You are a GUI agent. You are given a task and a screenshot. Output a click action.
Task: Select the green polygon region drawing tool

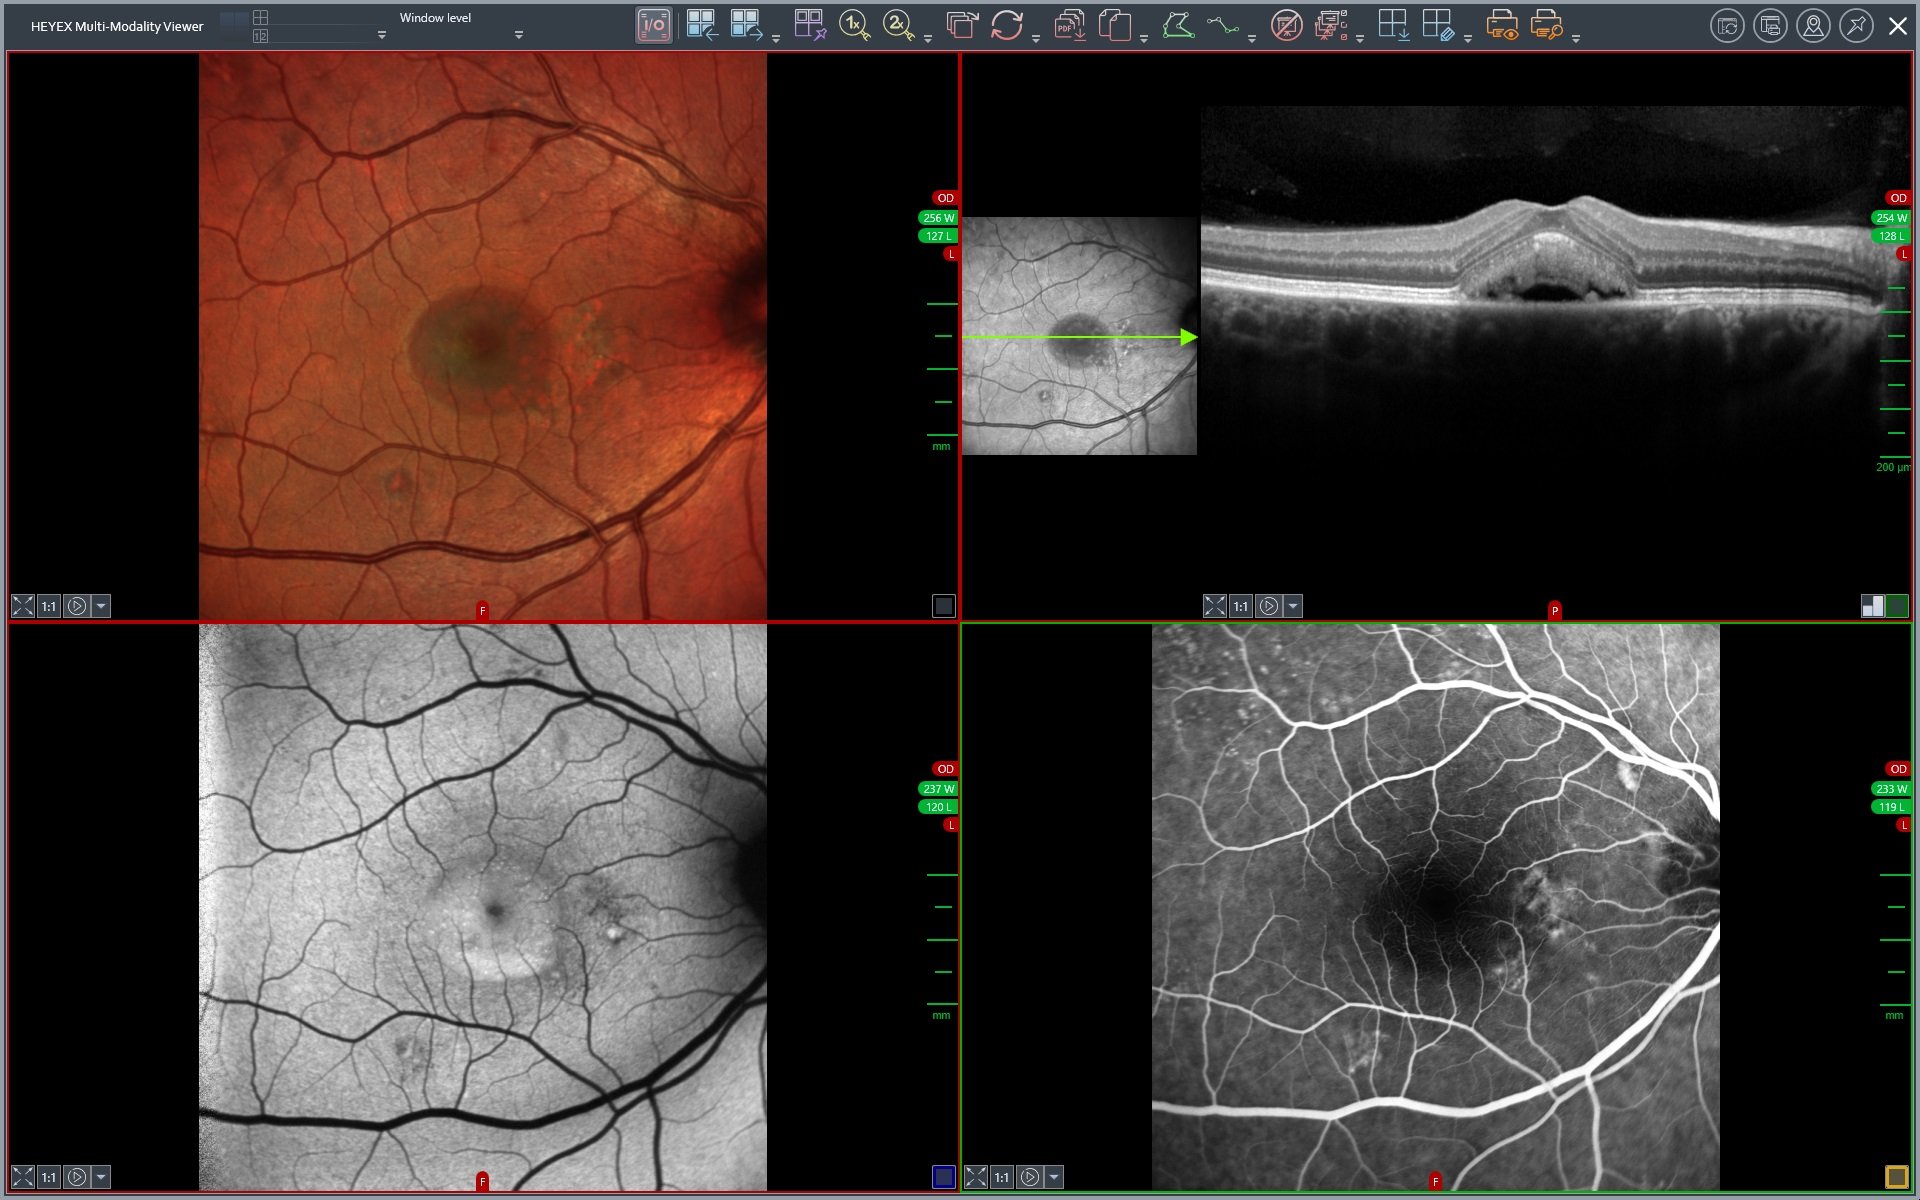(1178, 26)
